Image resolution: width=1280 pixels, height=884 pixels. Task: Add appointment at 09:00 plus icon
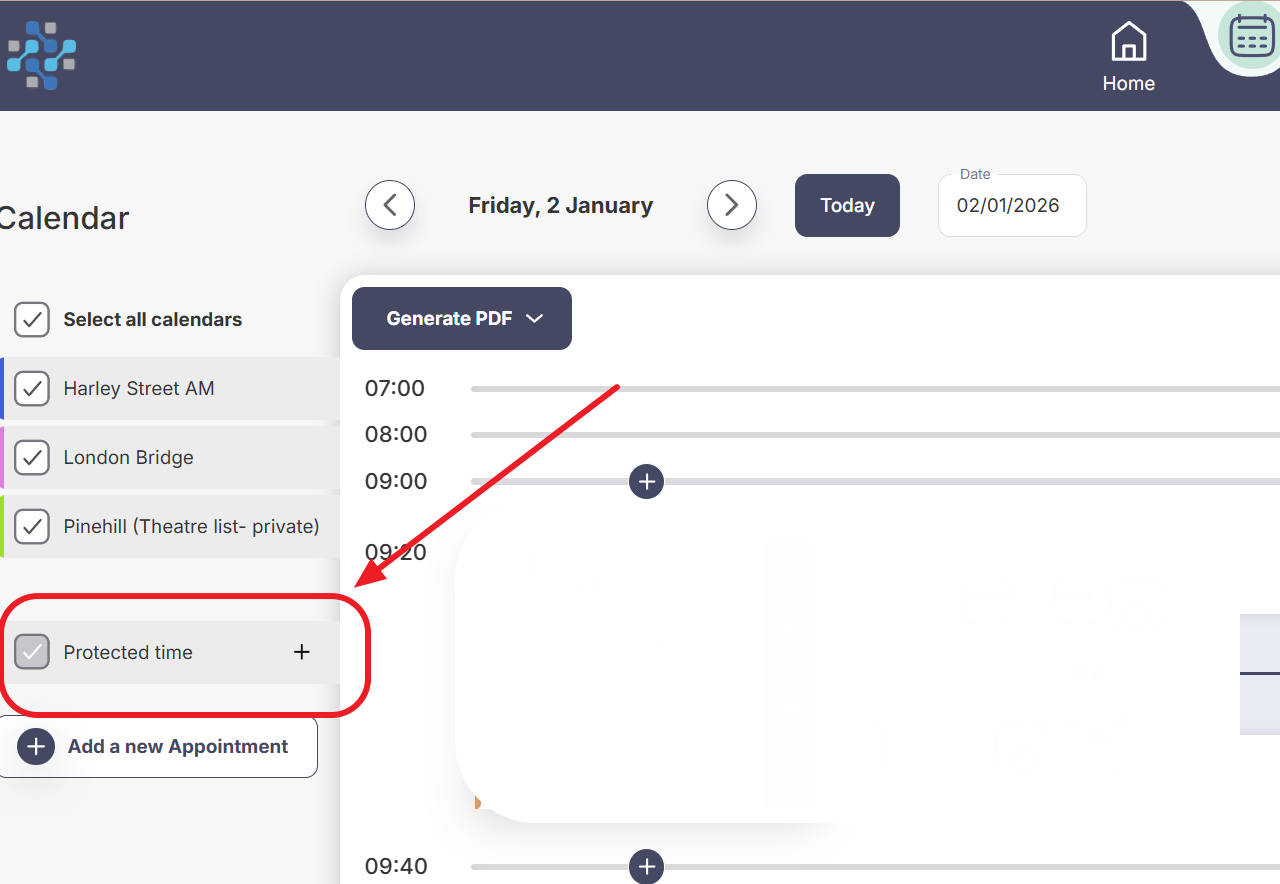pos(646,481)
